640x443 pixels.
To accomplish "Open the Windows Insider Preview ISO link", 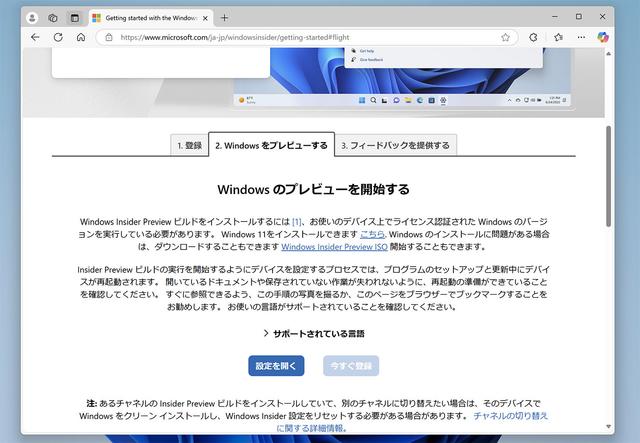I will pos(334,247).
